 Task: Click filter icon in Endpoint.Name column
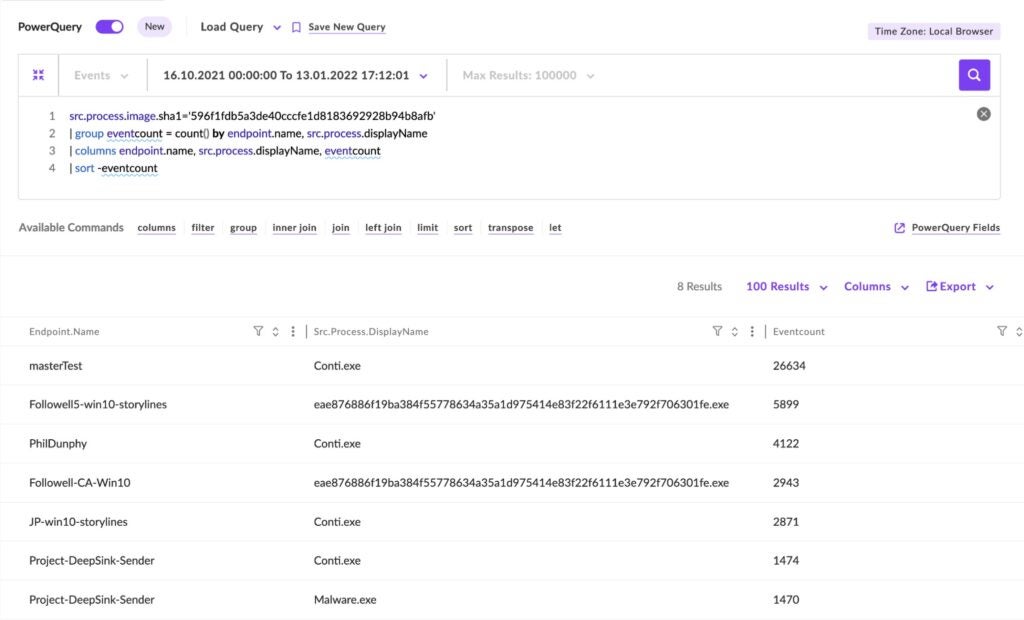pyautogui.click(x=258, y=331)
